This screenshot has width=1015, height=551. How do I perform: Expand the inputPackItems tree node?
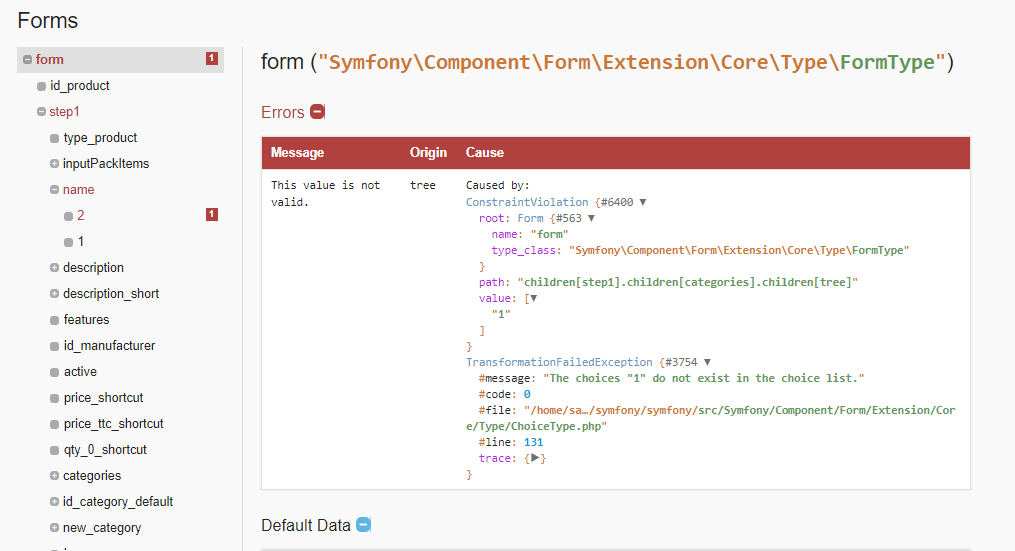(x=54, y=163)
